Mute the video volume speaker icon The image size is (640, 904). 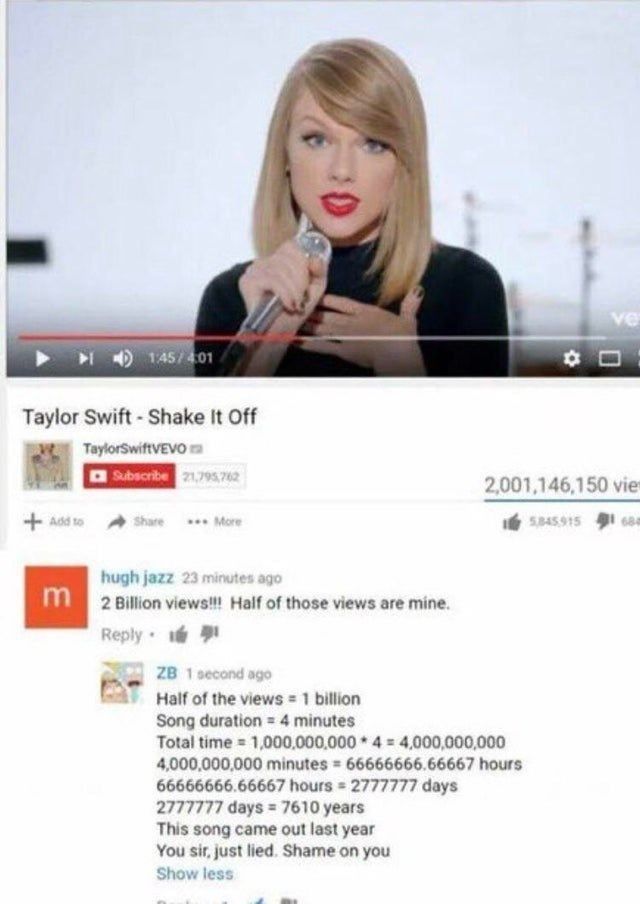(122, 359)
